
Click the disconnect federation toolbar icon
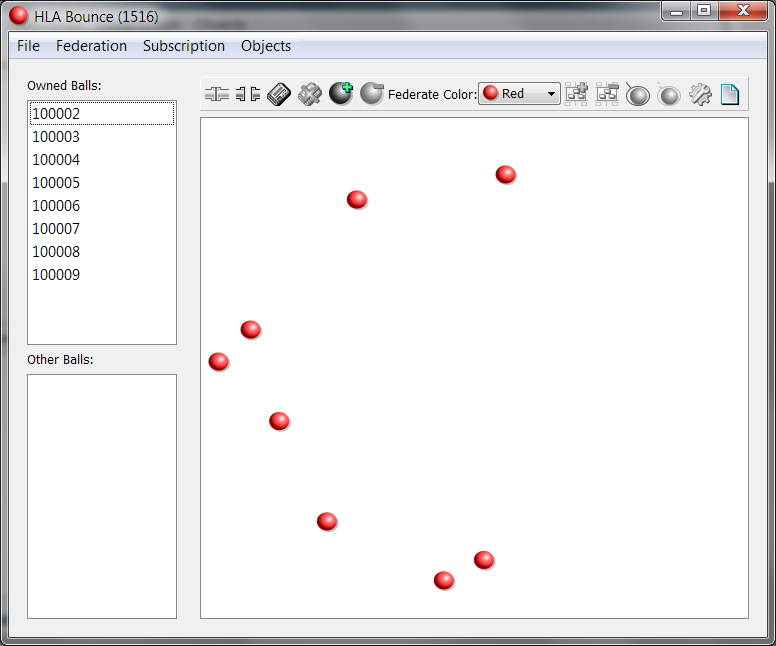tap(248, 94)
